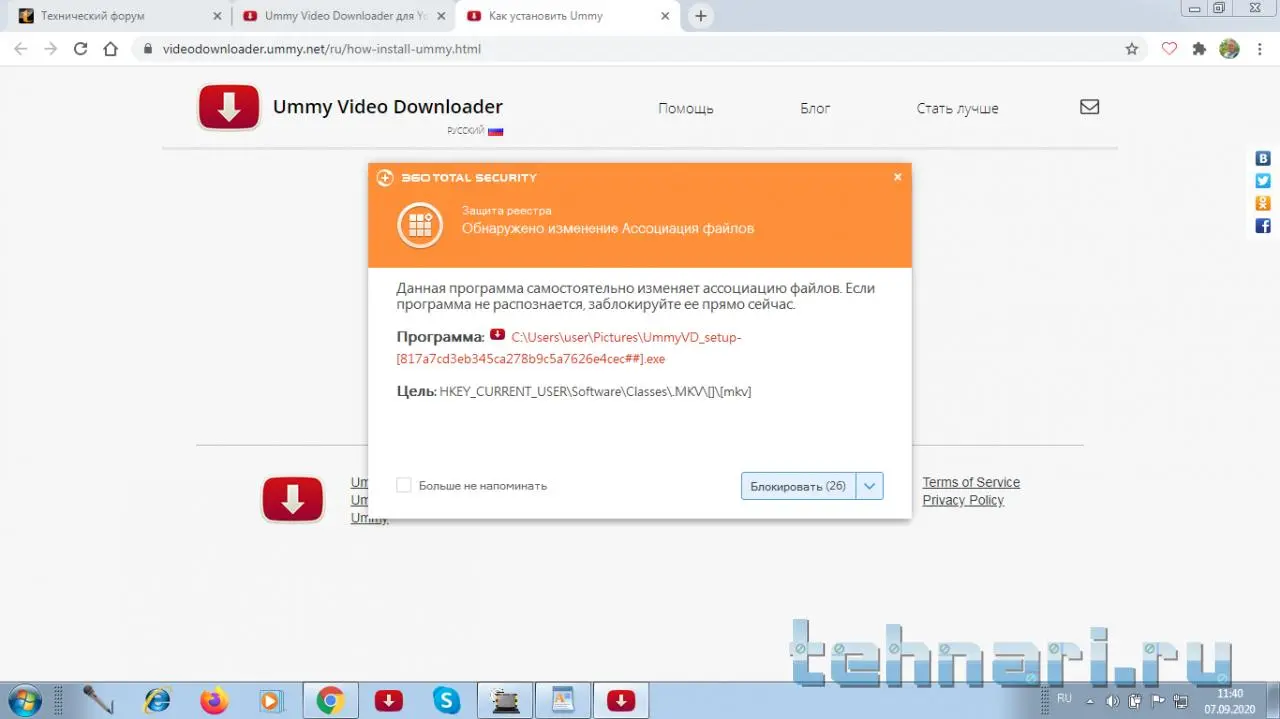Open the last red Ummy taskbar icon
Screen dimensions: 1280x719
[621, 700]
